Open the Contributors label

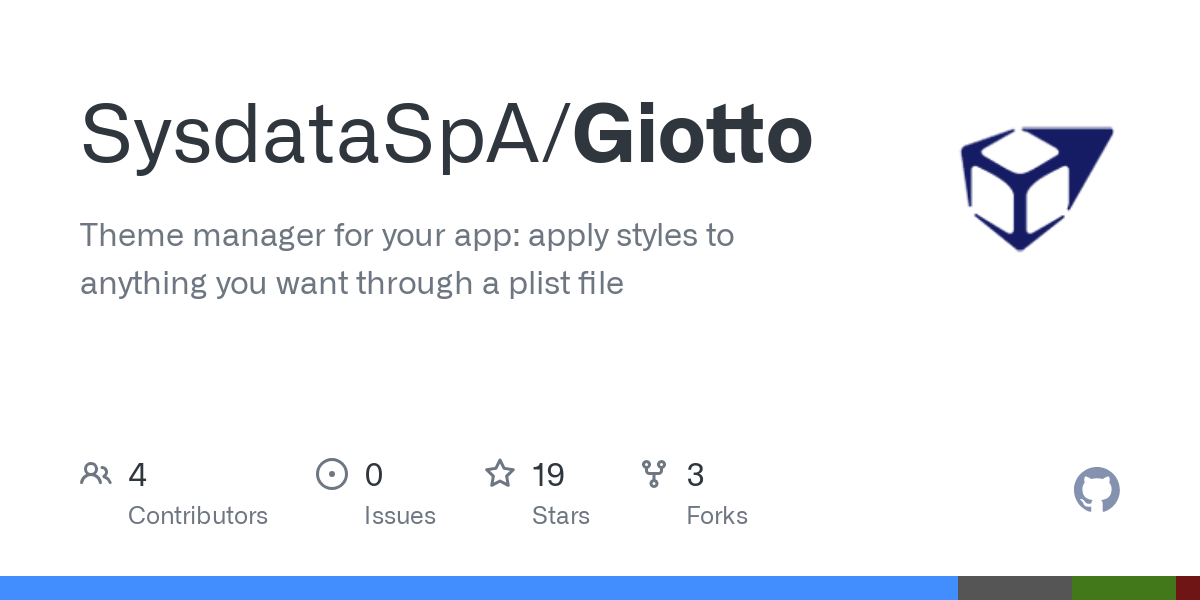tap(198, 516)
